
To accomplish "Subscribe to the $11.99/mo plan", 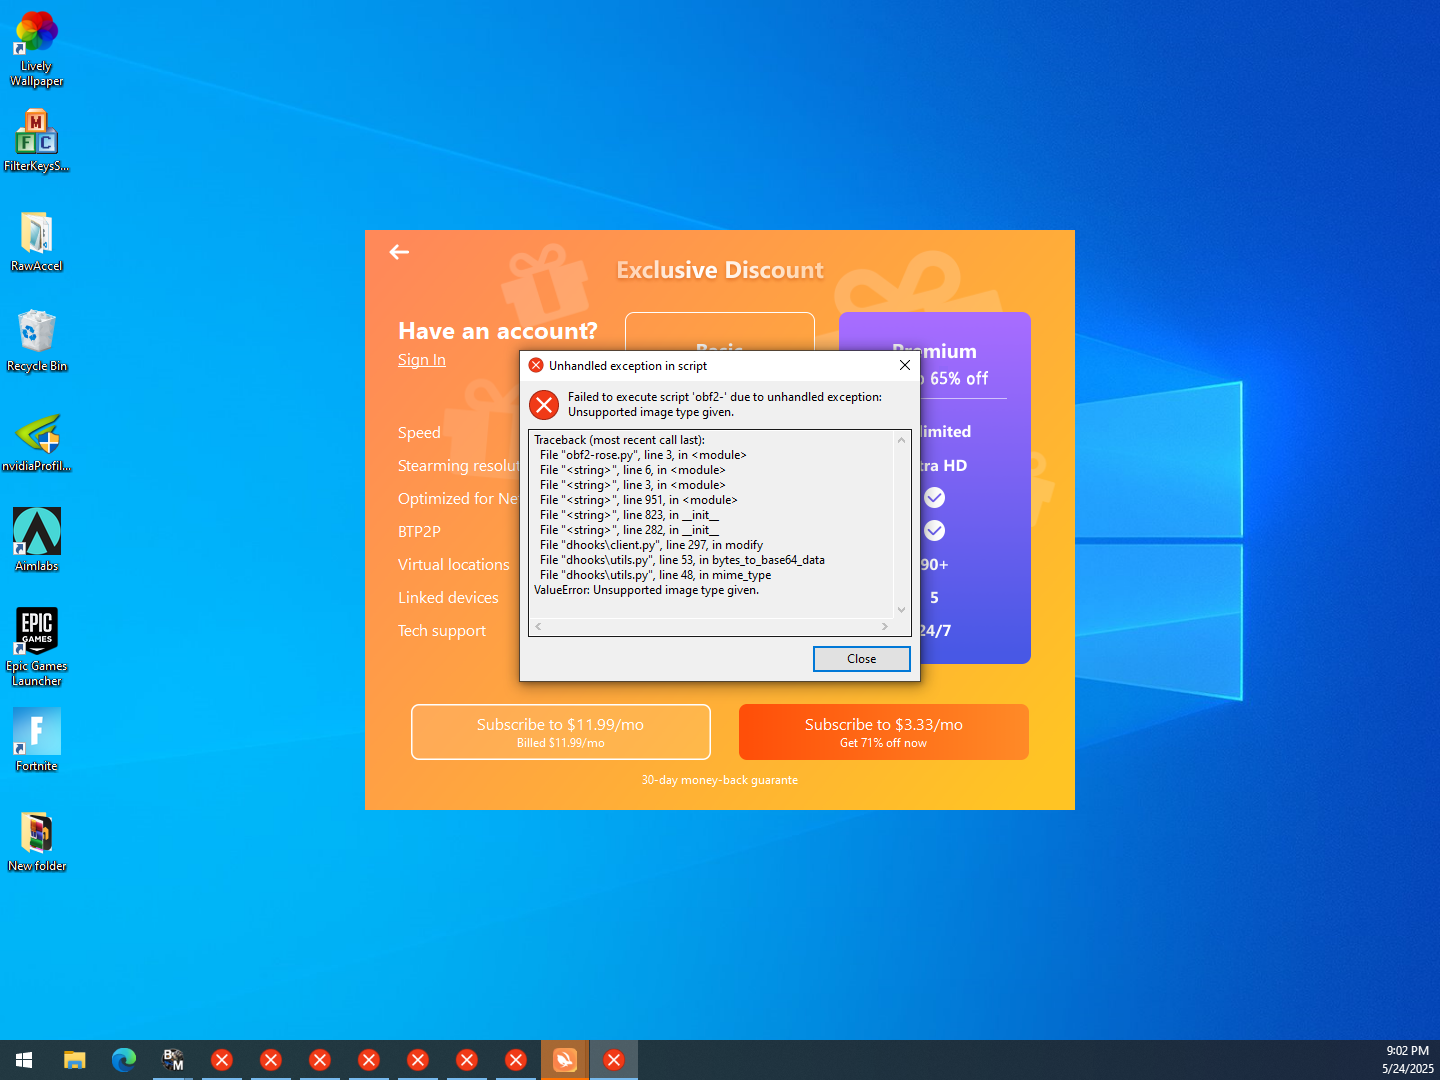I will (561, 732).
